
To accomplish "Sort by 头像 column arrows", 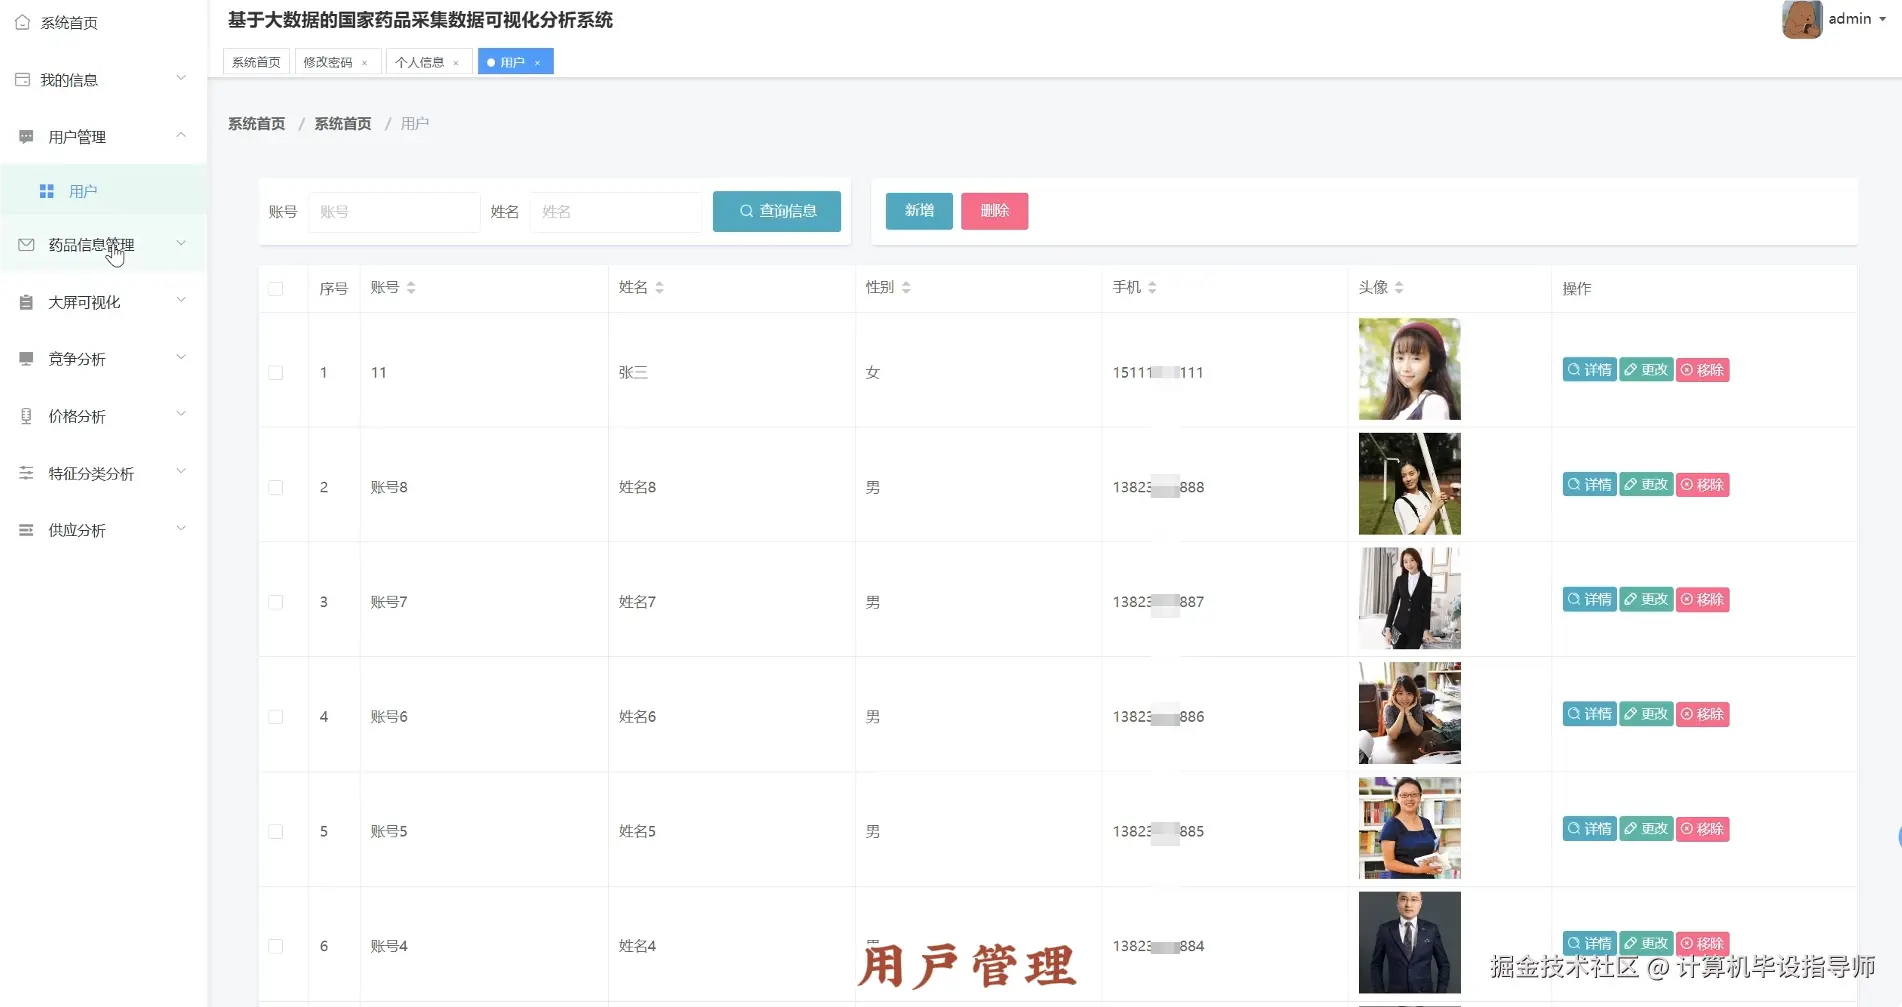I will click(1399, 288).
